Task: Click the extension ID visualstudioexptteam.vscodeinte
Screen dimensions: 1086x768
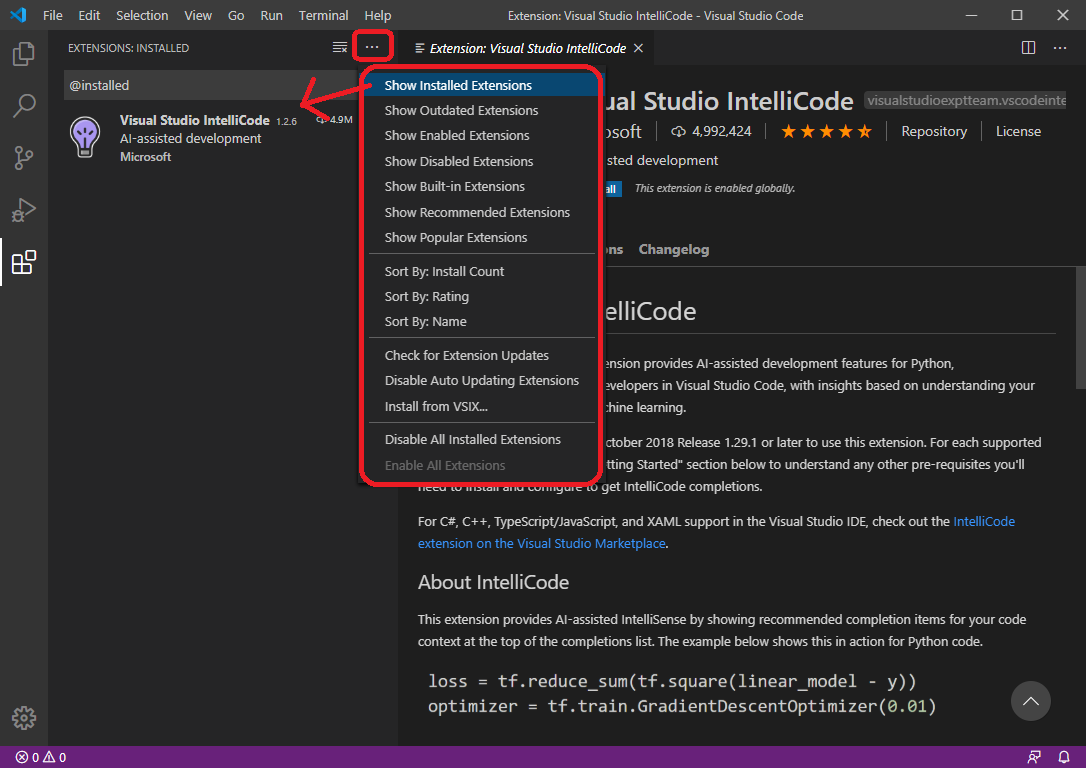Action: click(x=965, y=101)
